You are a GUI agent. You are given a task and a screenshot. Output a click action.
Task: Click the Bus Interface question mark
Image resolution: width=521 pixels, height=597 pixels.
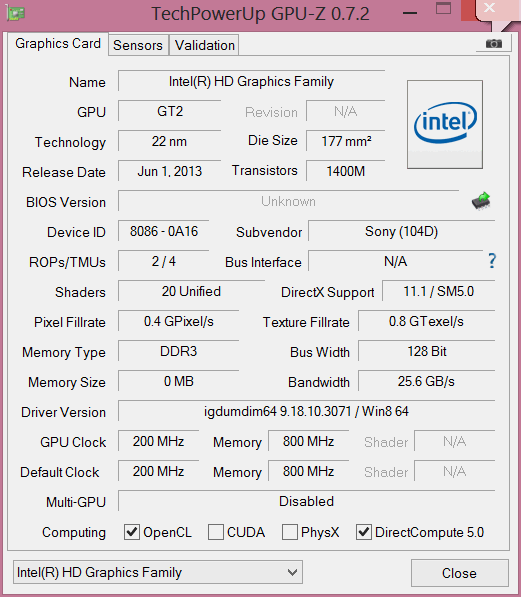pyautogui.click(x=492, y=261)
